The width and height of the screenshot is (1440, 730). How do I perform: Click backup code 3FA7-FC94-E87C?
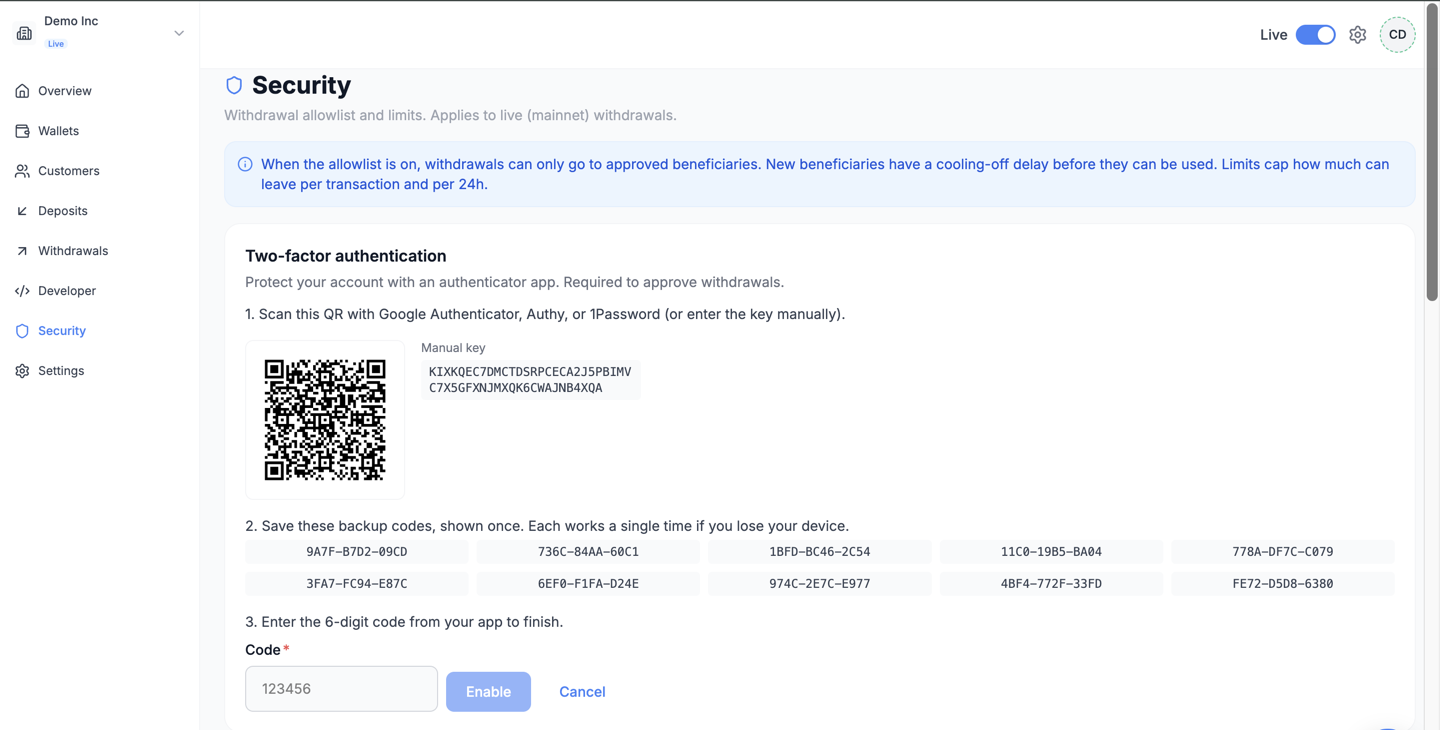[x=357, y=584]
